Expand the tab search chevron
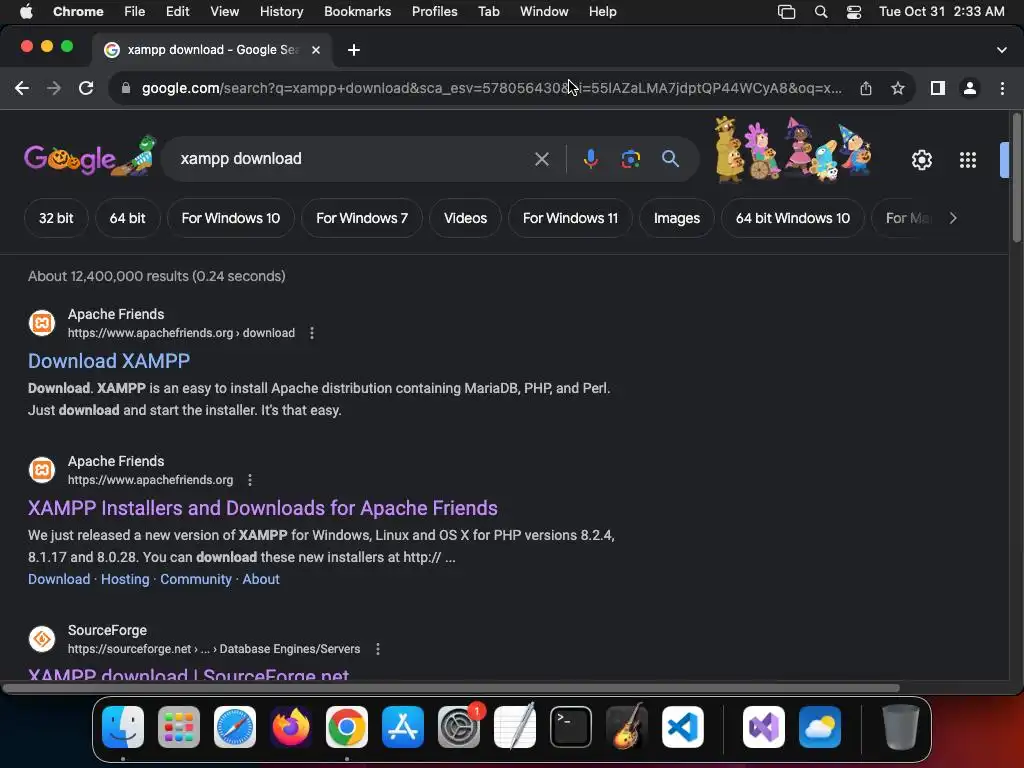Screen dimensions: 1024x768 point(1002,50)
